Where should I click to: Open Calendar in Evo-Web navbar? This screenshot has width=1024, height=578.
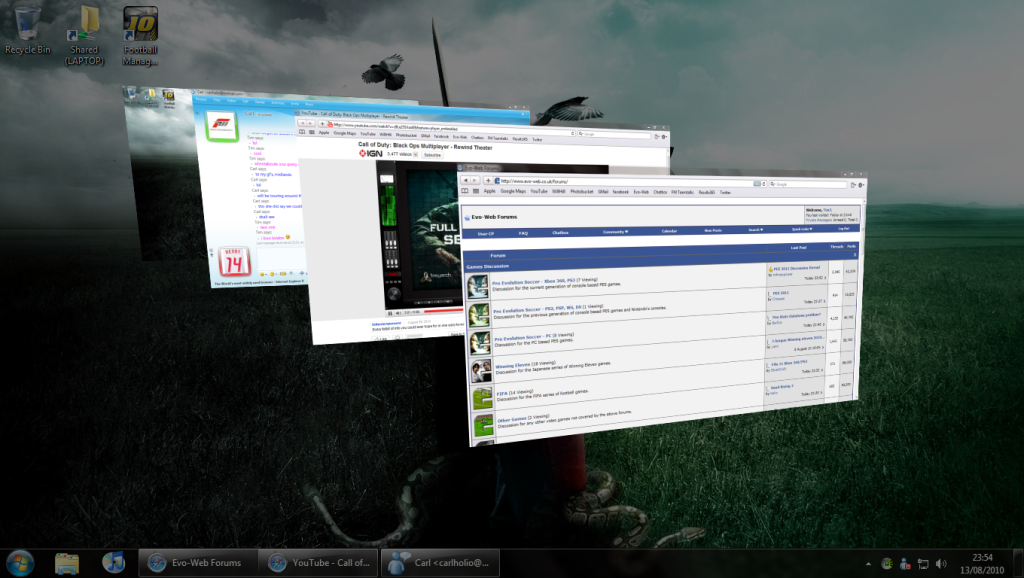coord(669,231)
